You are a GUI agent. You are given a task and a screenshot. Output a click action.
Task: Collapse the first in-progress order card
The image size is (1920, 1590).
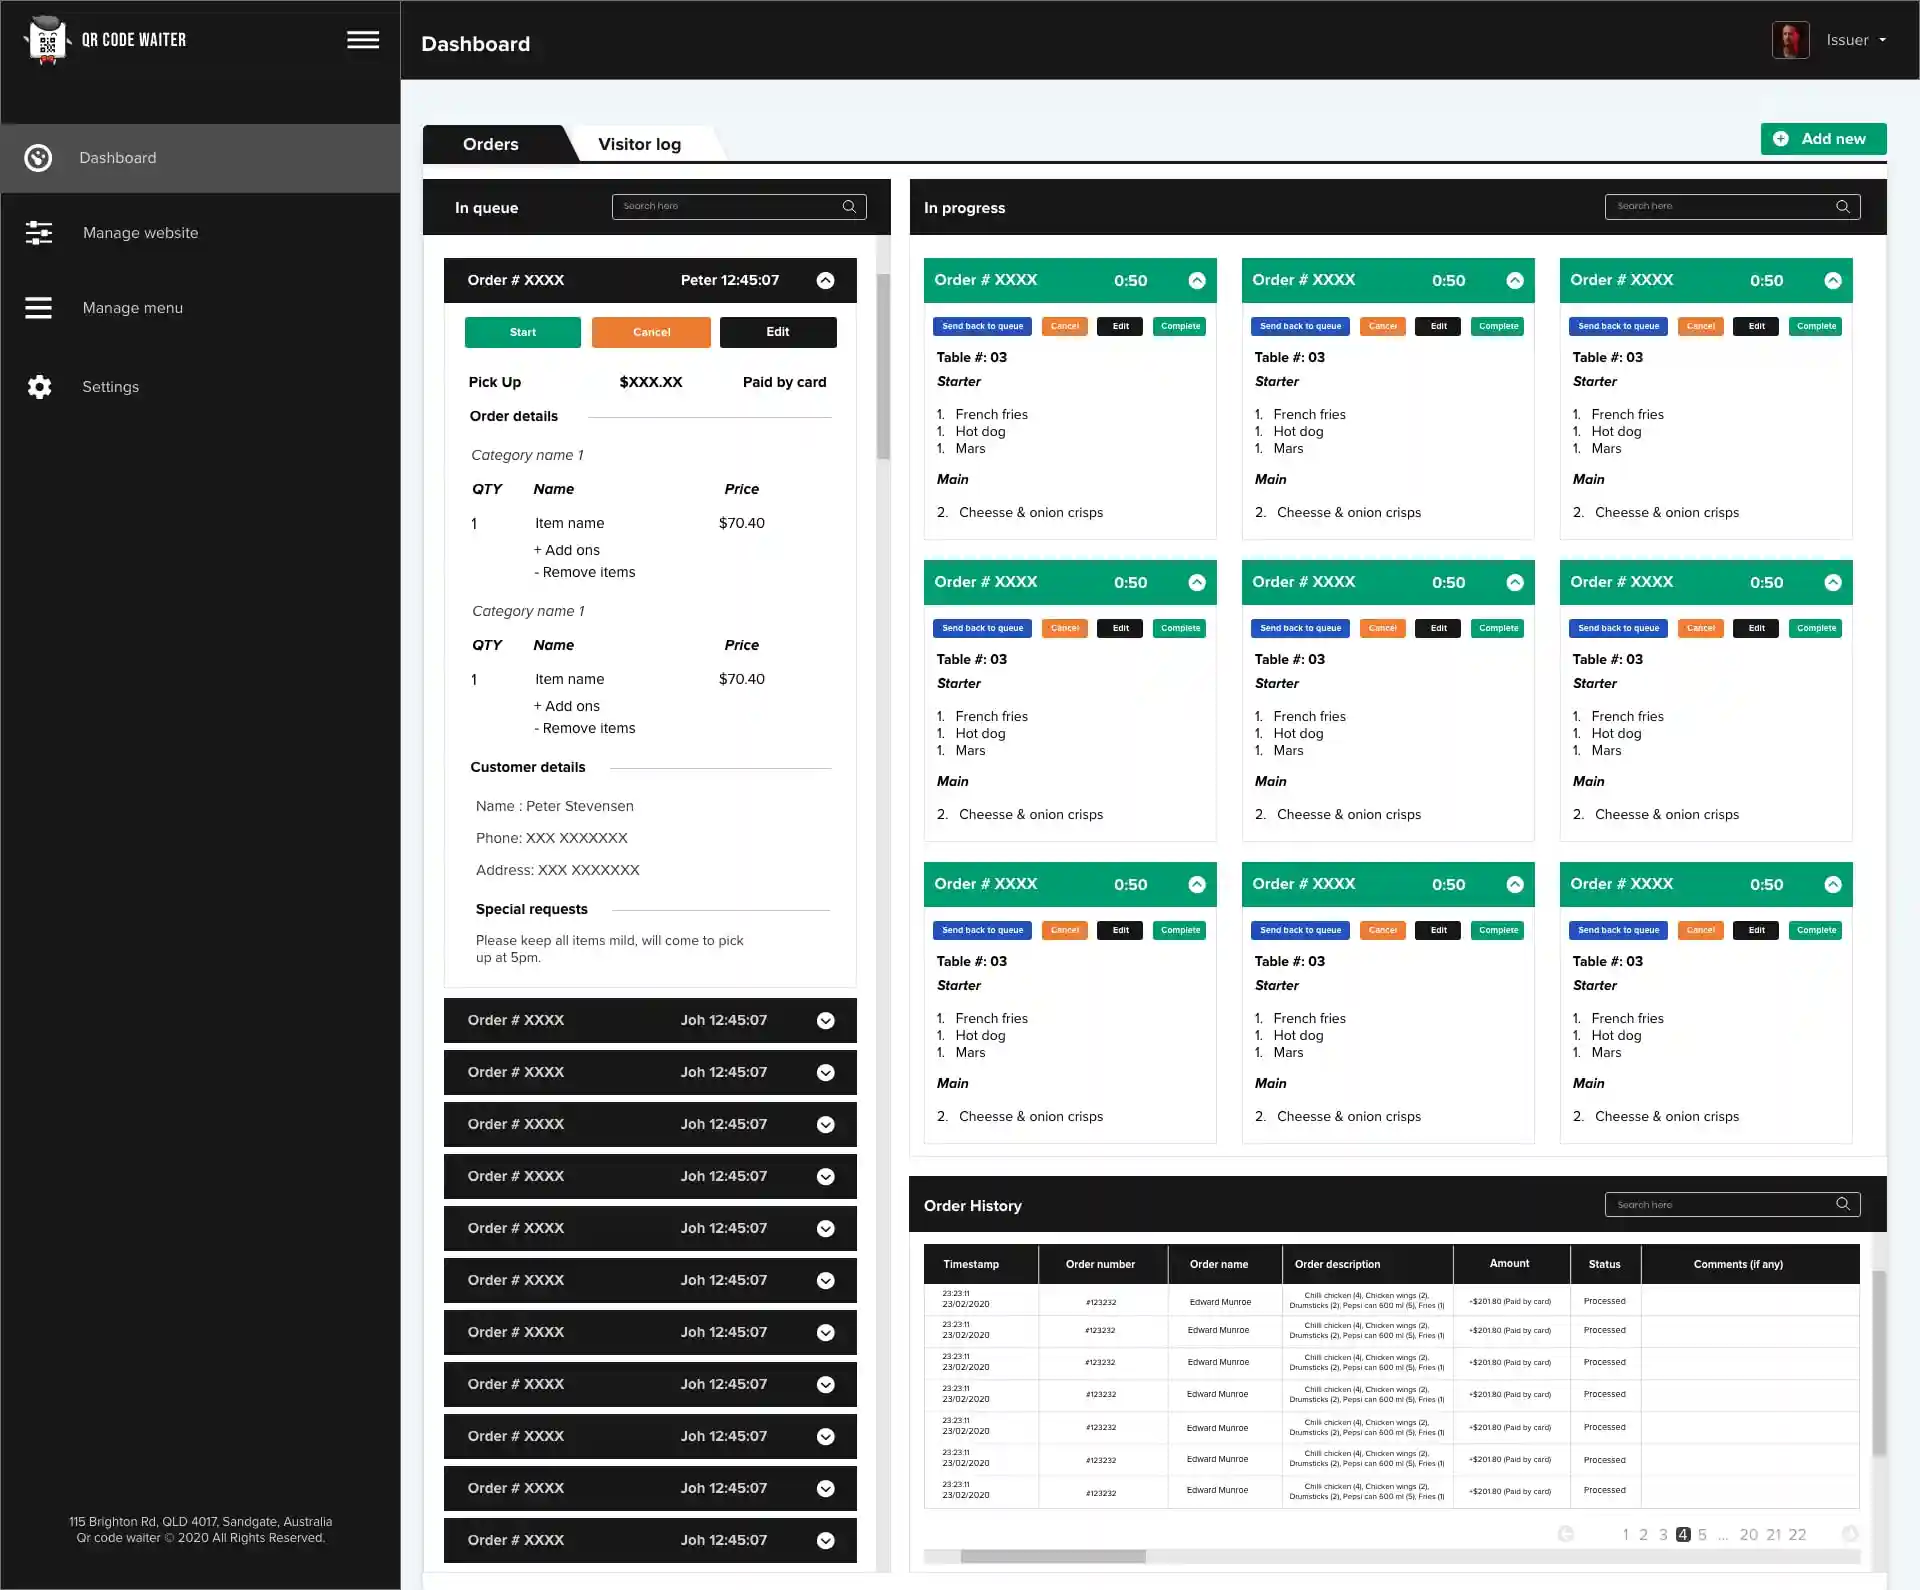click(x=1196, y=281)
